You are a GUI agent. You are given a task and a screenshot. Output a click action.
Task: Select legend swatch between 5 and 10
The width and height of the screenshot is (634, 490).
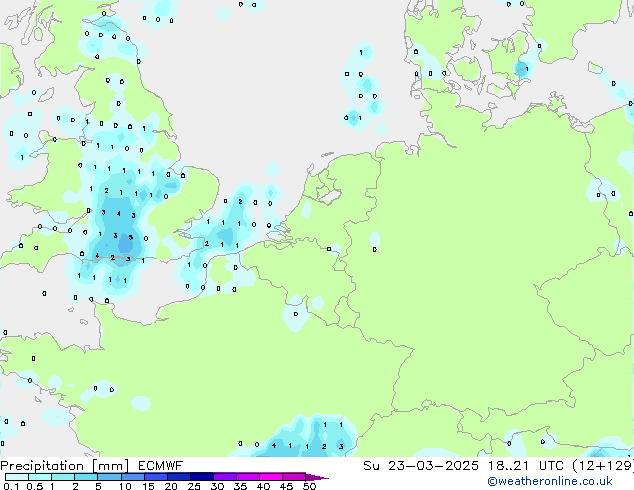pos(109,477)
